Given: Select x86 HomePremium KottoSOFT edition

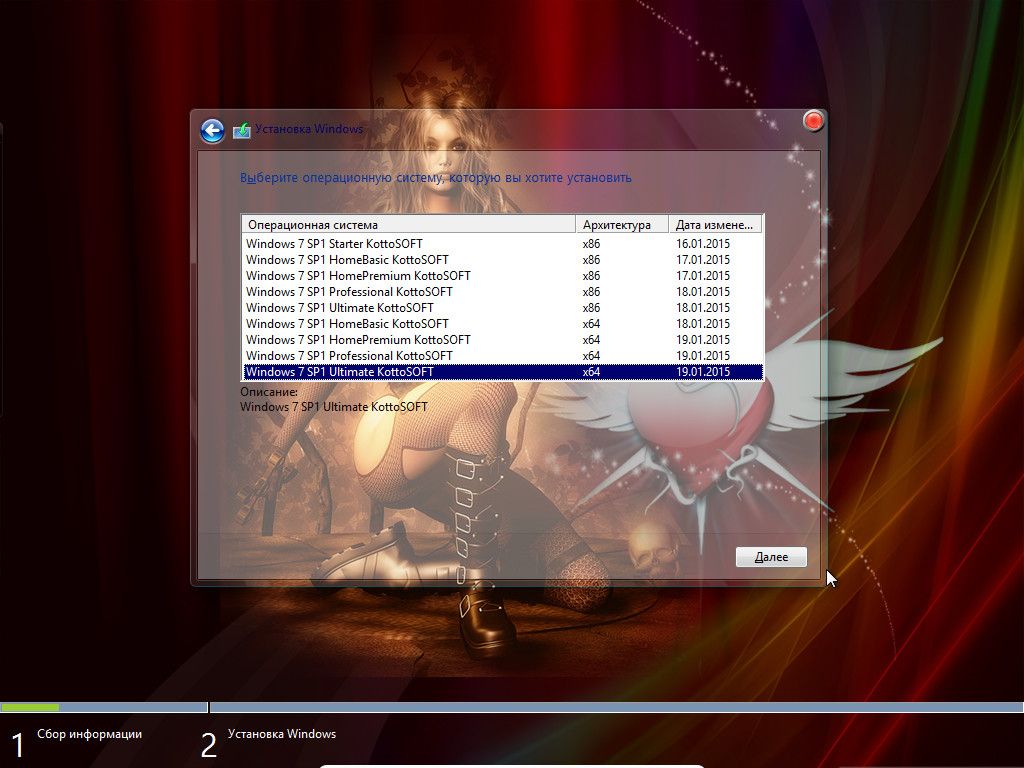Looking at the screenshot, I should tap(502, 276).
